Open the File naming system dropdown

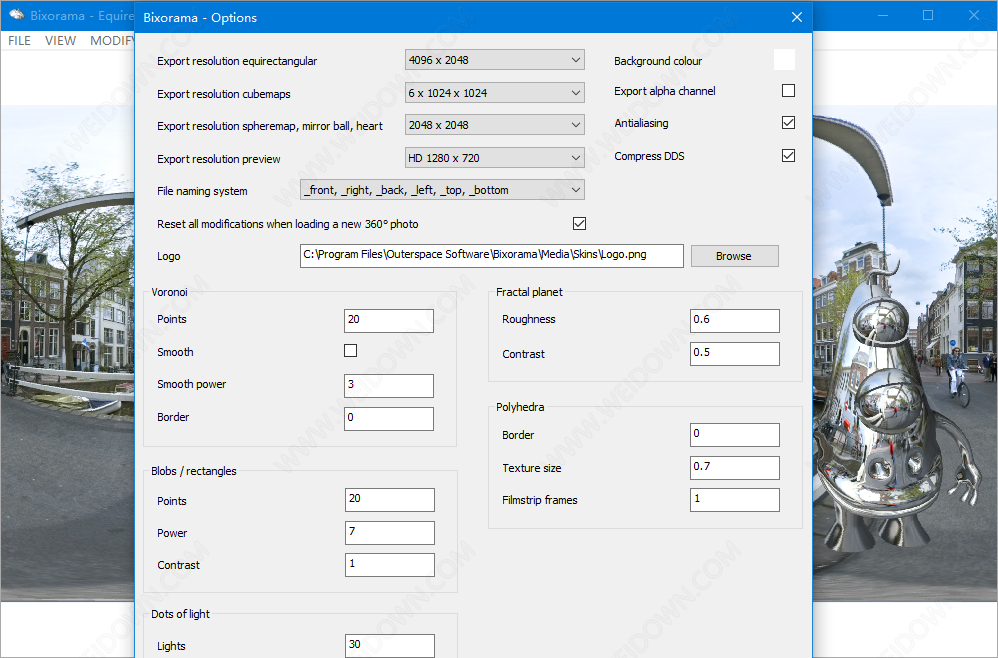pyautogui.click(x=442, y=190)
